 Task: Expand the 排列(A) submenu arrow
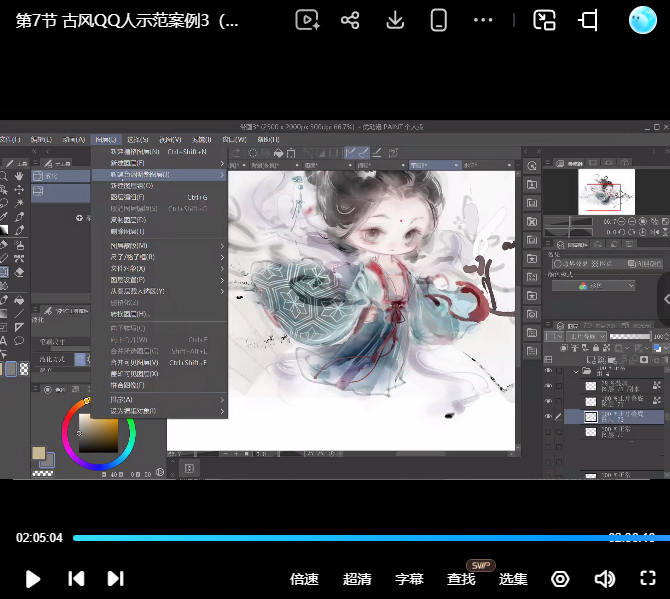click(x=222, y=400)
